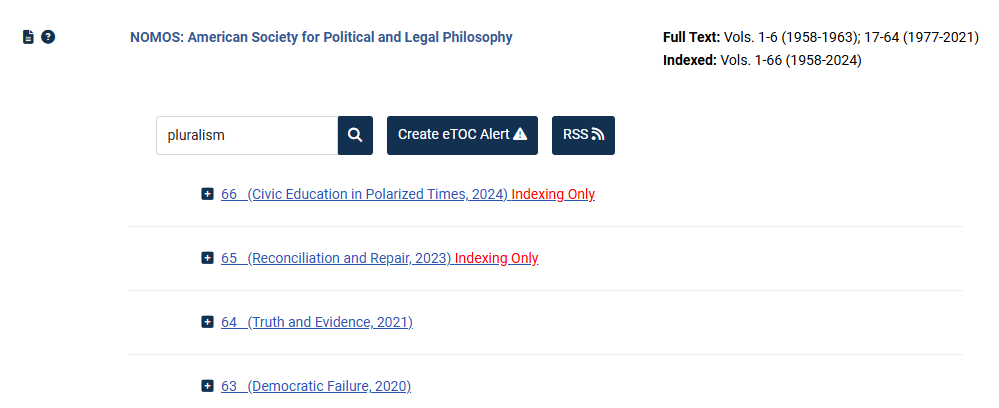Select the Full Text Vols. 1-6 coverage text
This screenshot has height=408, width=999.
click(821, 37)
